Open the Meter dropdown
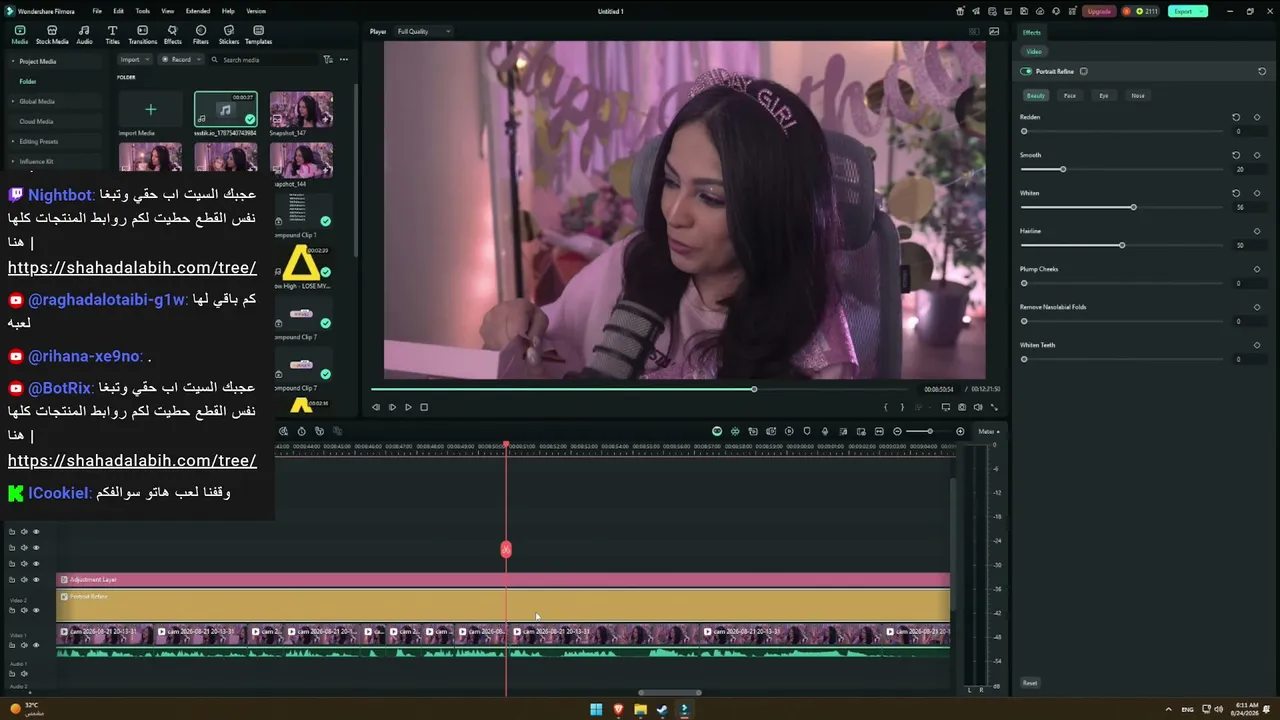 point(989,431)
